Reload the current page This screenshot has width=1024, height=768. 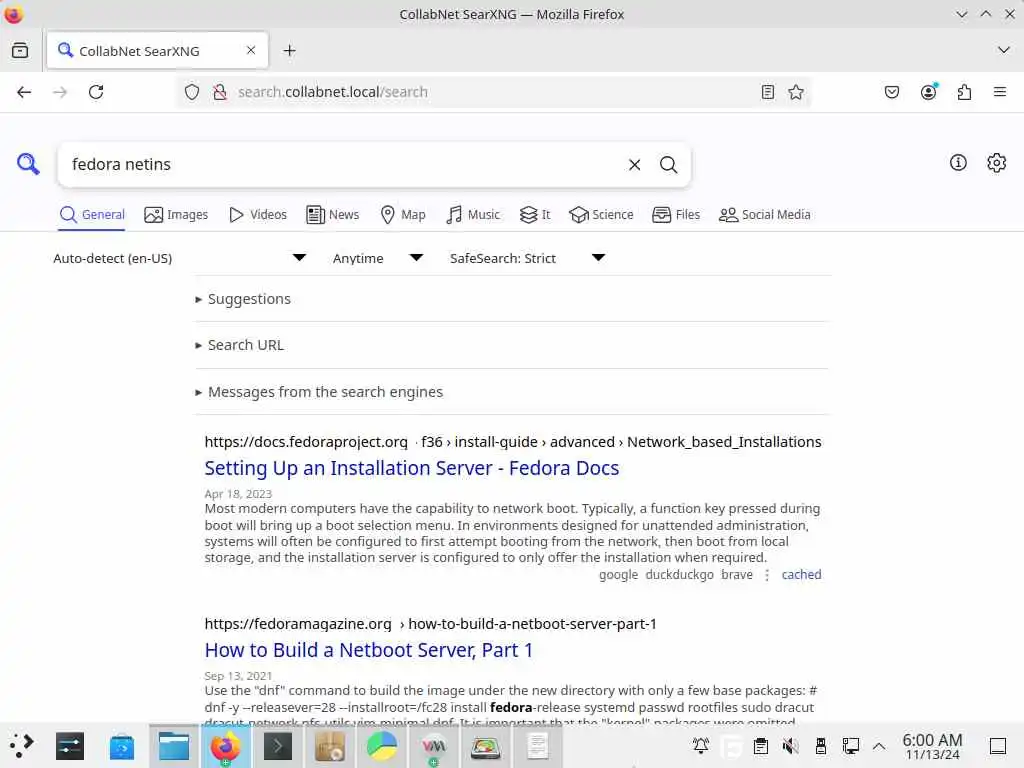pos(96,92)
